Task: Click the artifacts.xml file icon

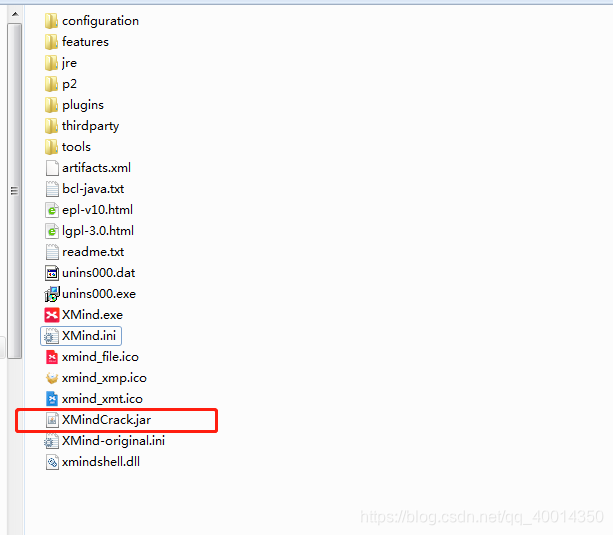Action: (x=52, y=168)
